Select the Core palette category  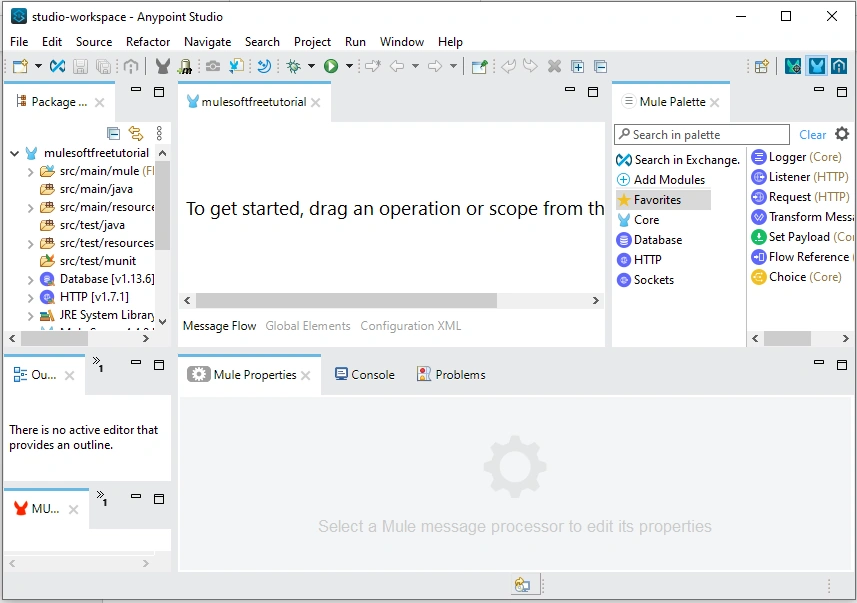(638, 220)
